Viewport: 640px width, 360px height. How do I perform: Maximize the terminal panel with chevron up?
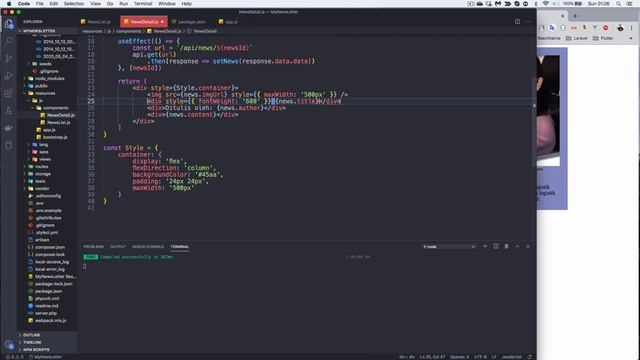pos(517,247)
